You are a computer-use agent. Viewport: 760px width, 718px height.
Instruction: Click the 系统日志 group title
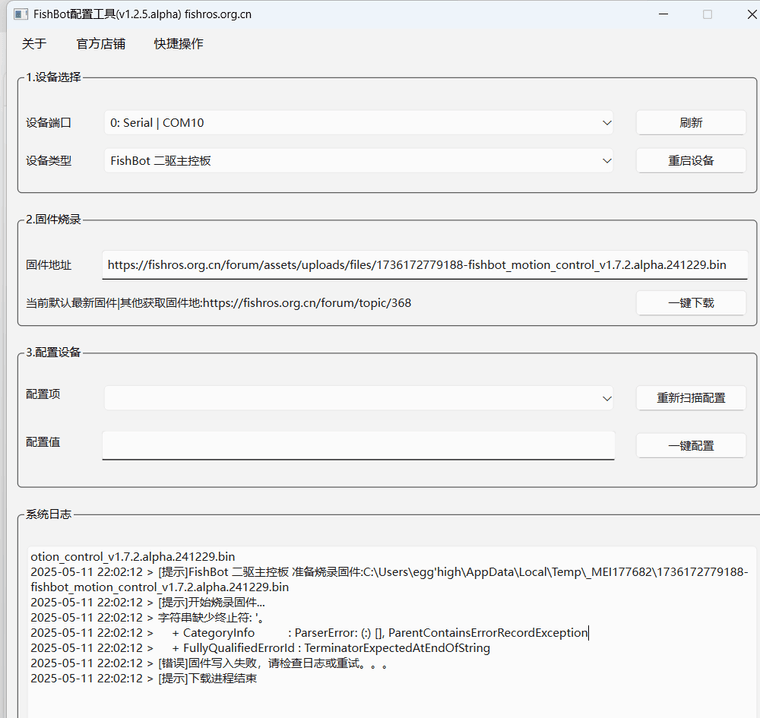click(x=48, y=514)
